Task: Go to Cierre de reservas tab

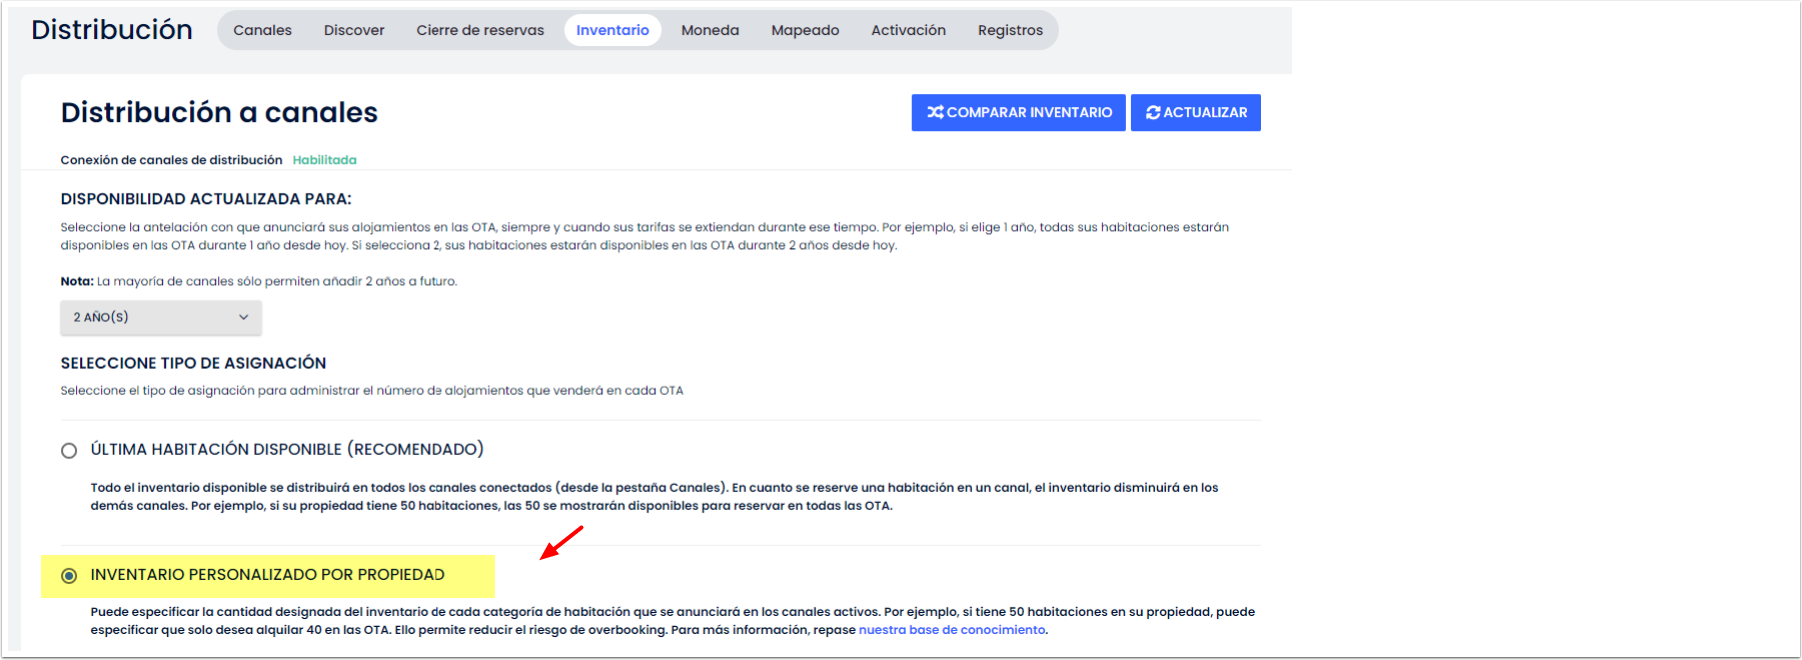Action: [480, 30]
